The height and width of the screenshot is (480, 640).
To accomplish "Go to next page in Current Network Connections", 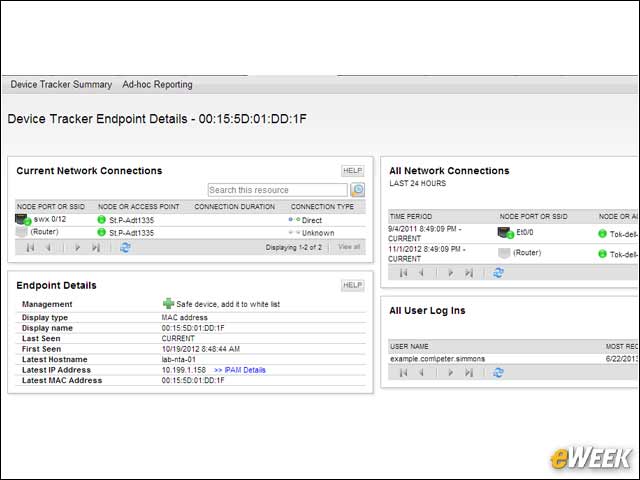I will point(77,247).
